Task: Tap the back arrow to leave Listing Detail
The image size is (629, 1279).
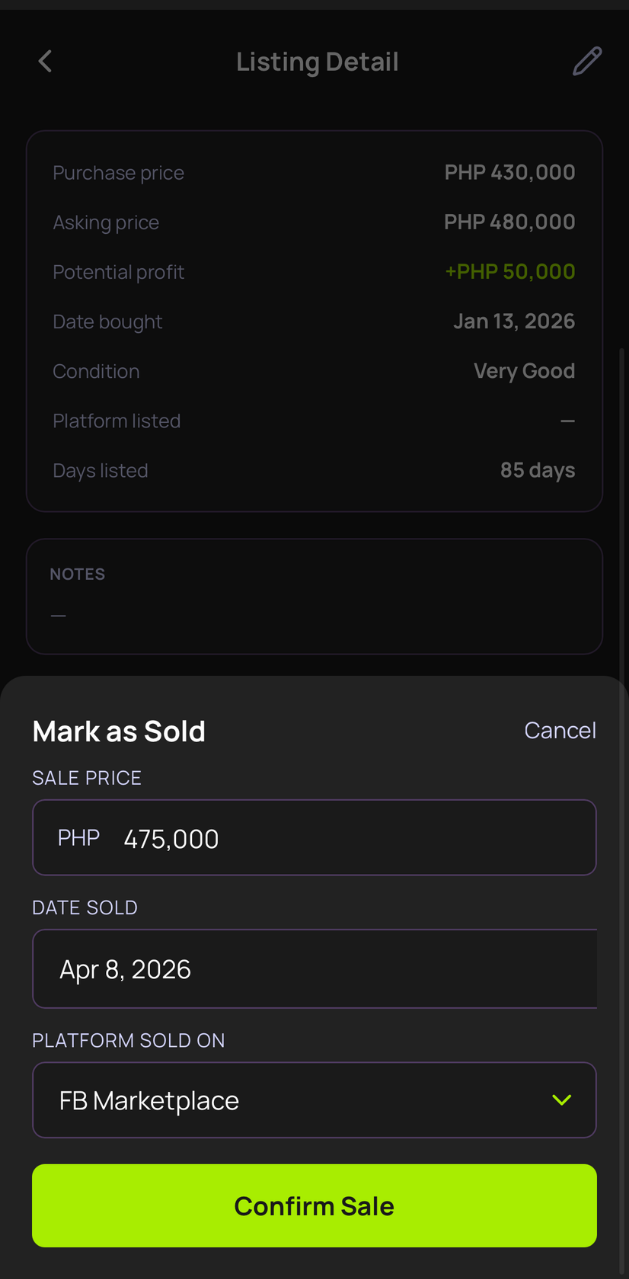Action: pos(44,61)
